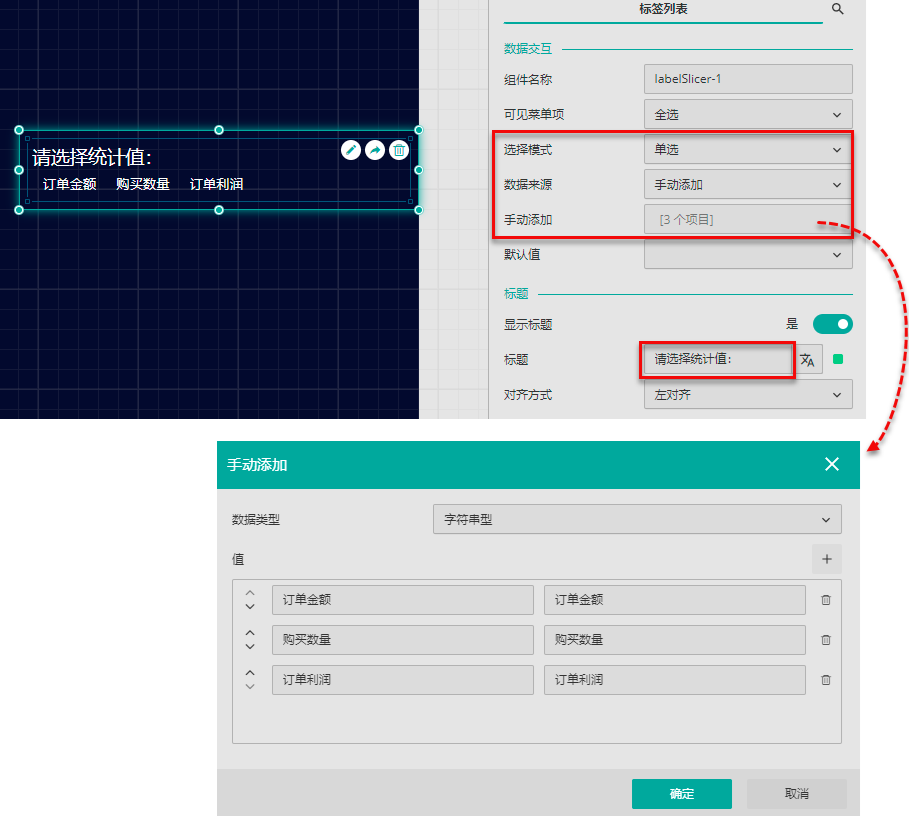Delete the 订单金额 row in the dialog
909x816 pixels.
(826, 600)
